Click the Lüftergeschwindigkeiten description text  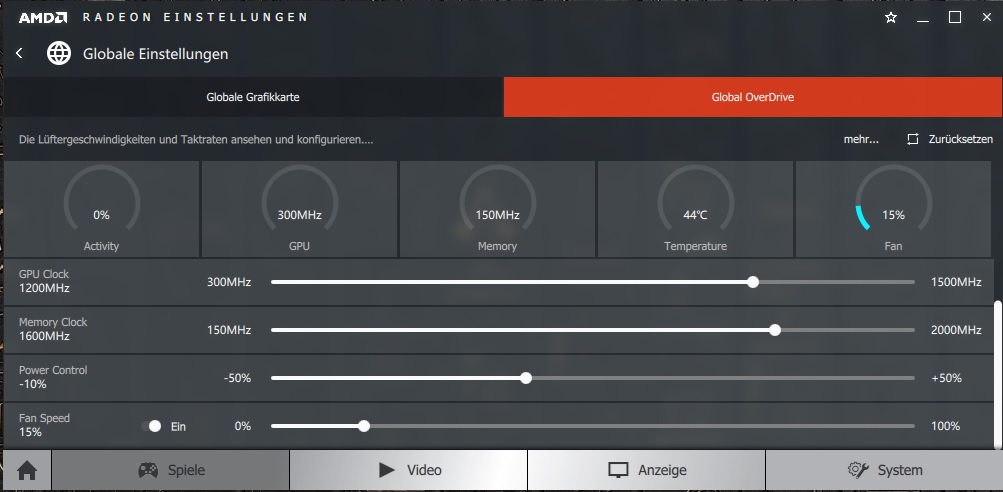196,139
